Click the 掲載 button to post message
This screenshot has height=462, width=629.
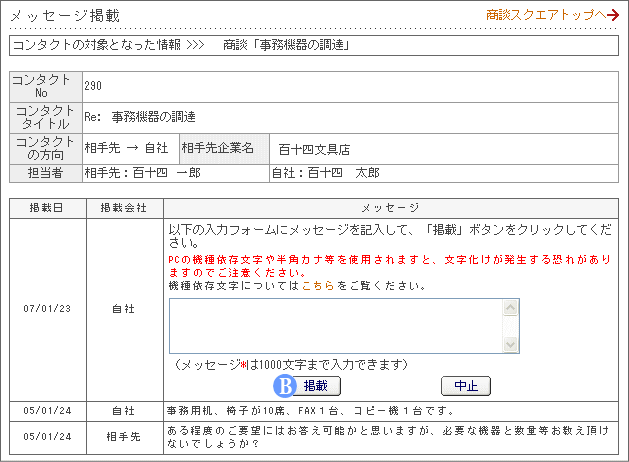316,385
